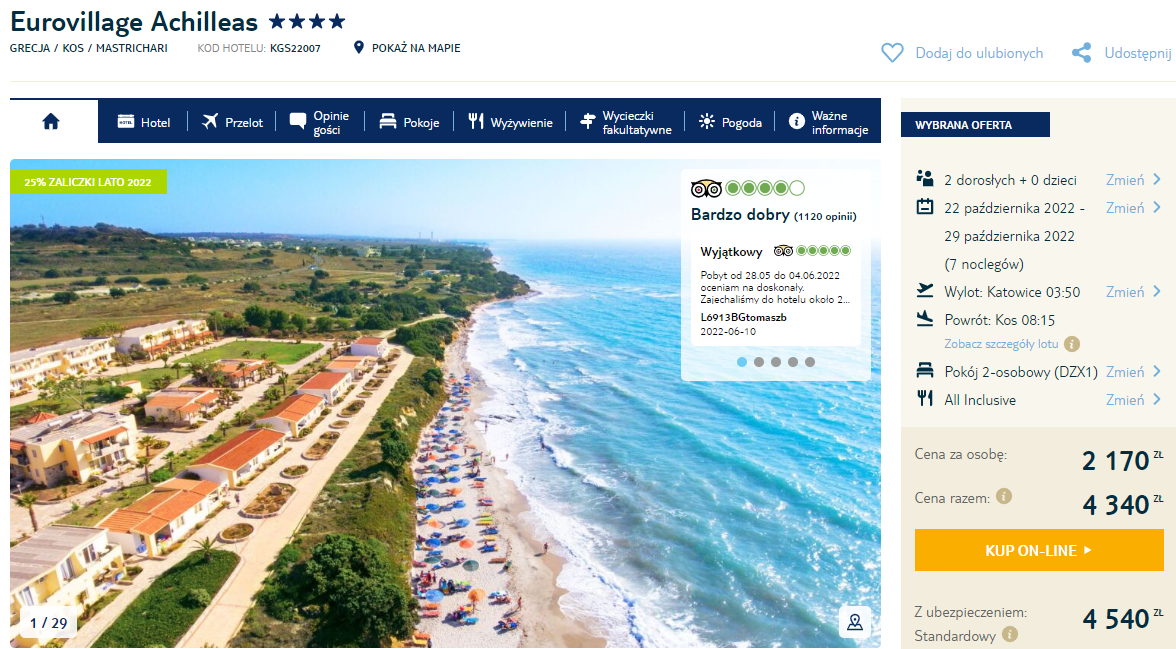
Task: Open the Zobacz szczegóły lotu link
Action: point(1000,344)
